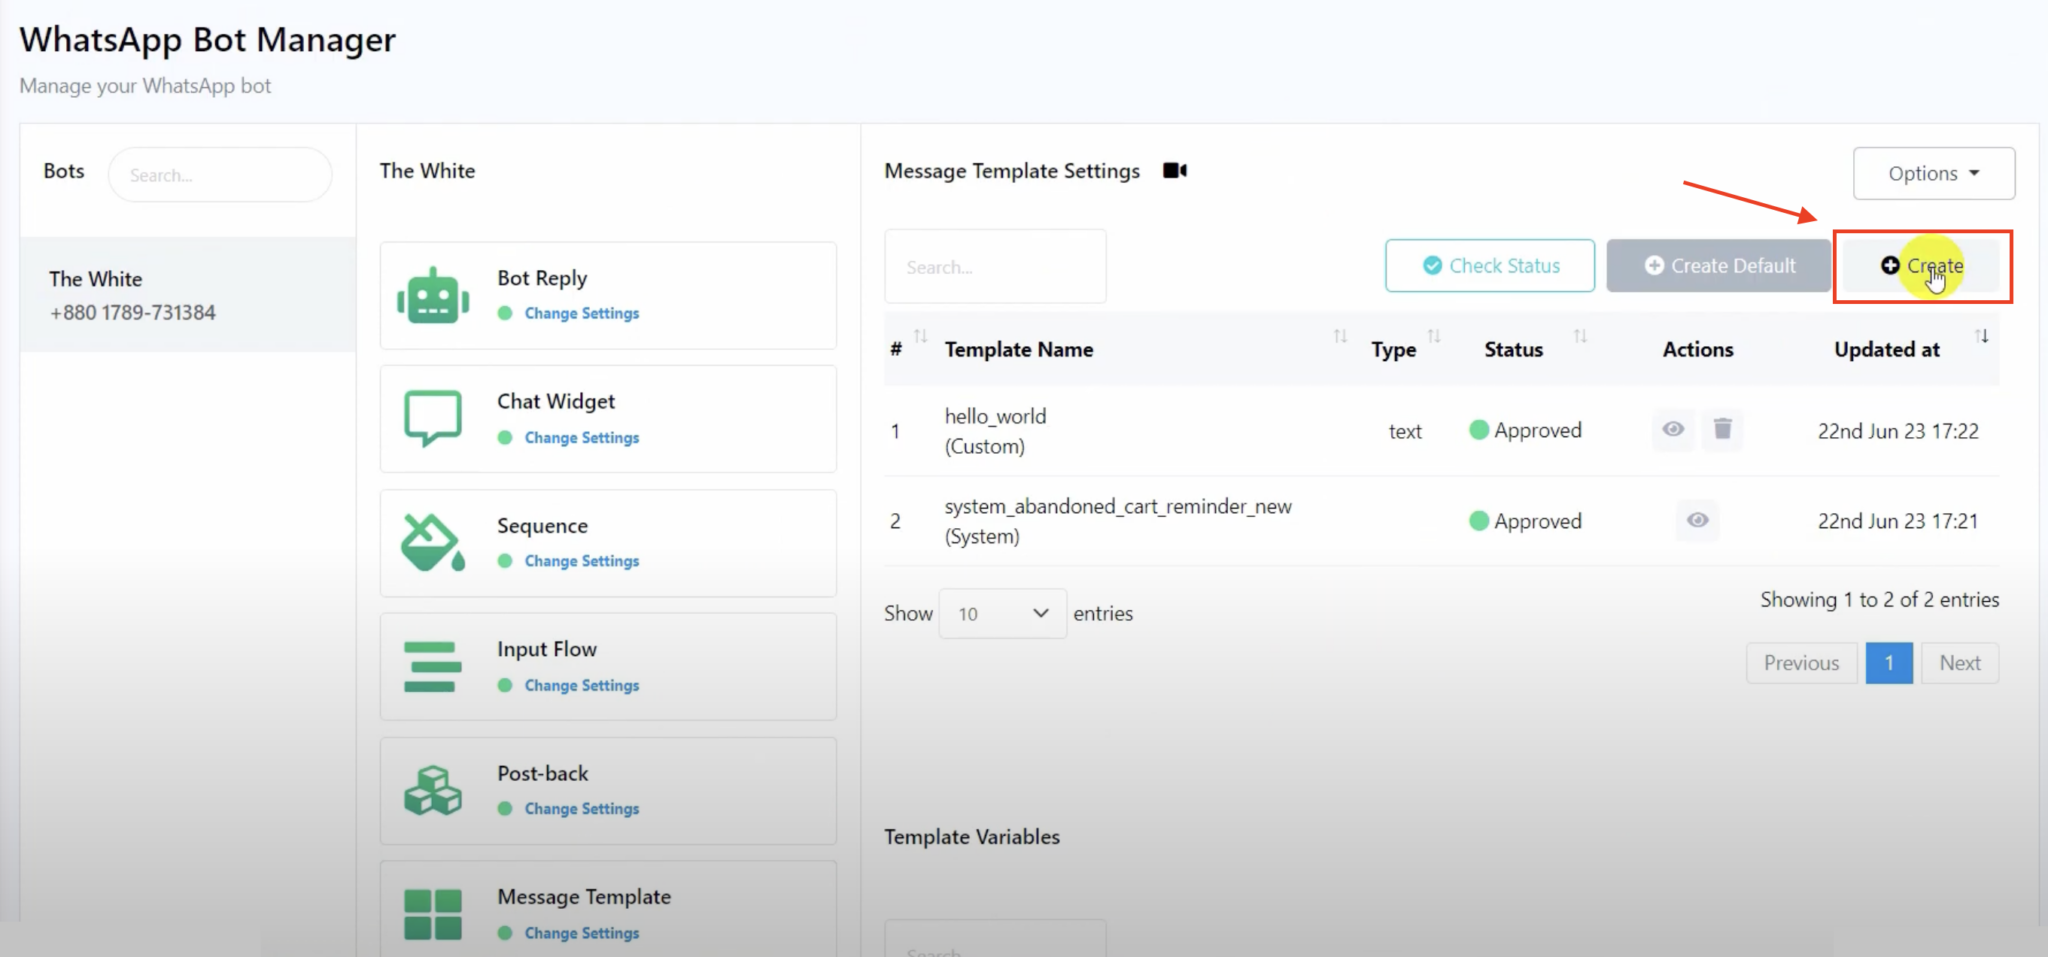Go to the Next page

[1960, 663]
